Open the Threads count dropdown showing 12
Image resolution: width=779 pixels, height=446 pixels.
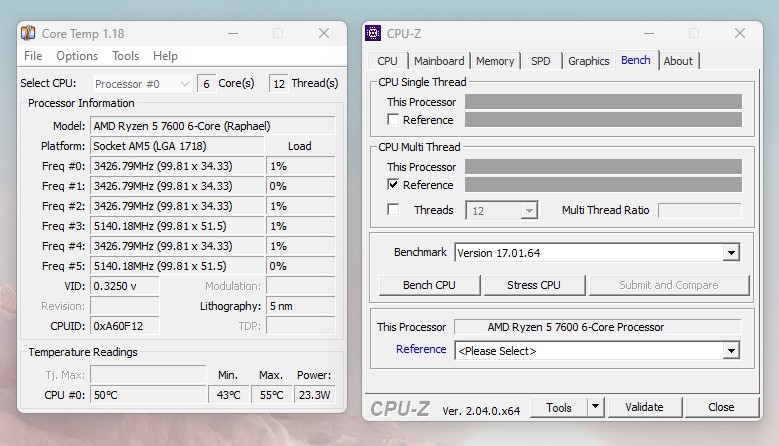(x=501, y=211)
